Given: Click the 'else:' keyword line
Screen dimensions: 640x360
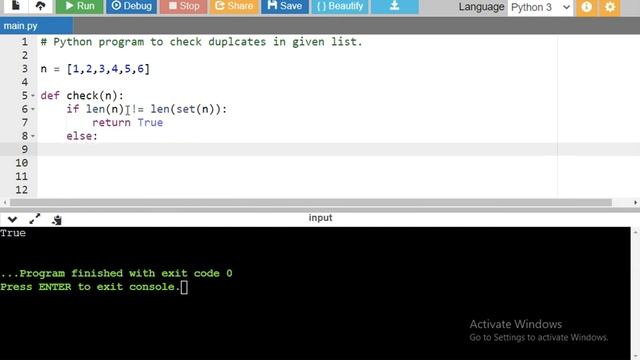Looking at the screenshot, I should click(82, 136).
